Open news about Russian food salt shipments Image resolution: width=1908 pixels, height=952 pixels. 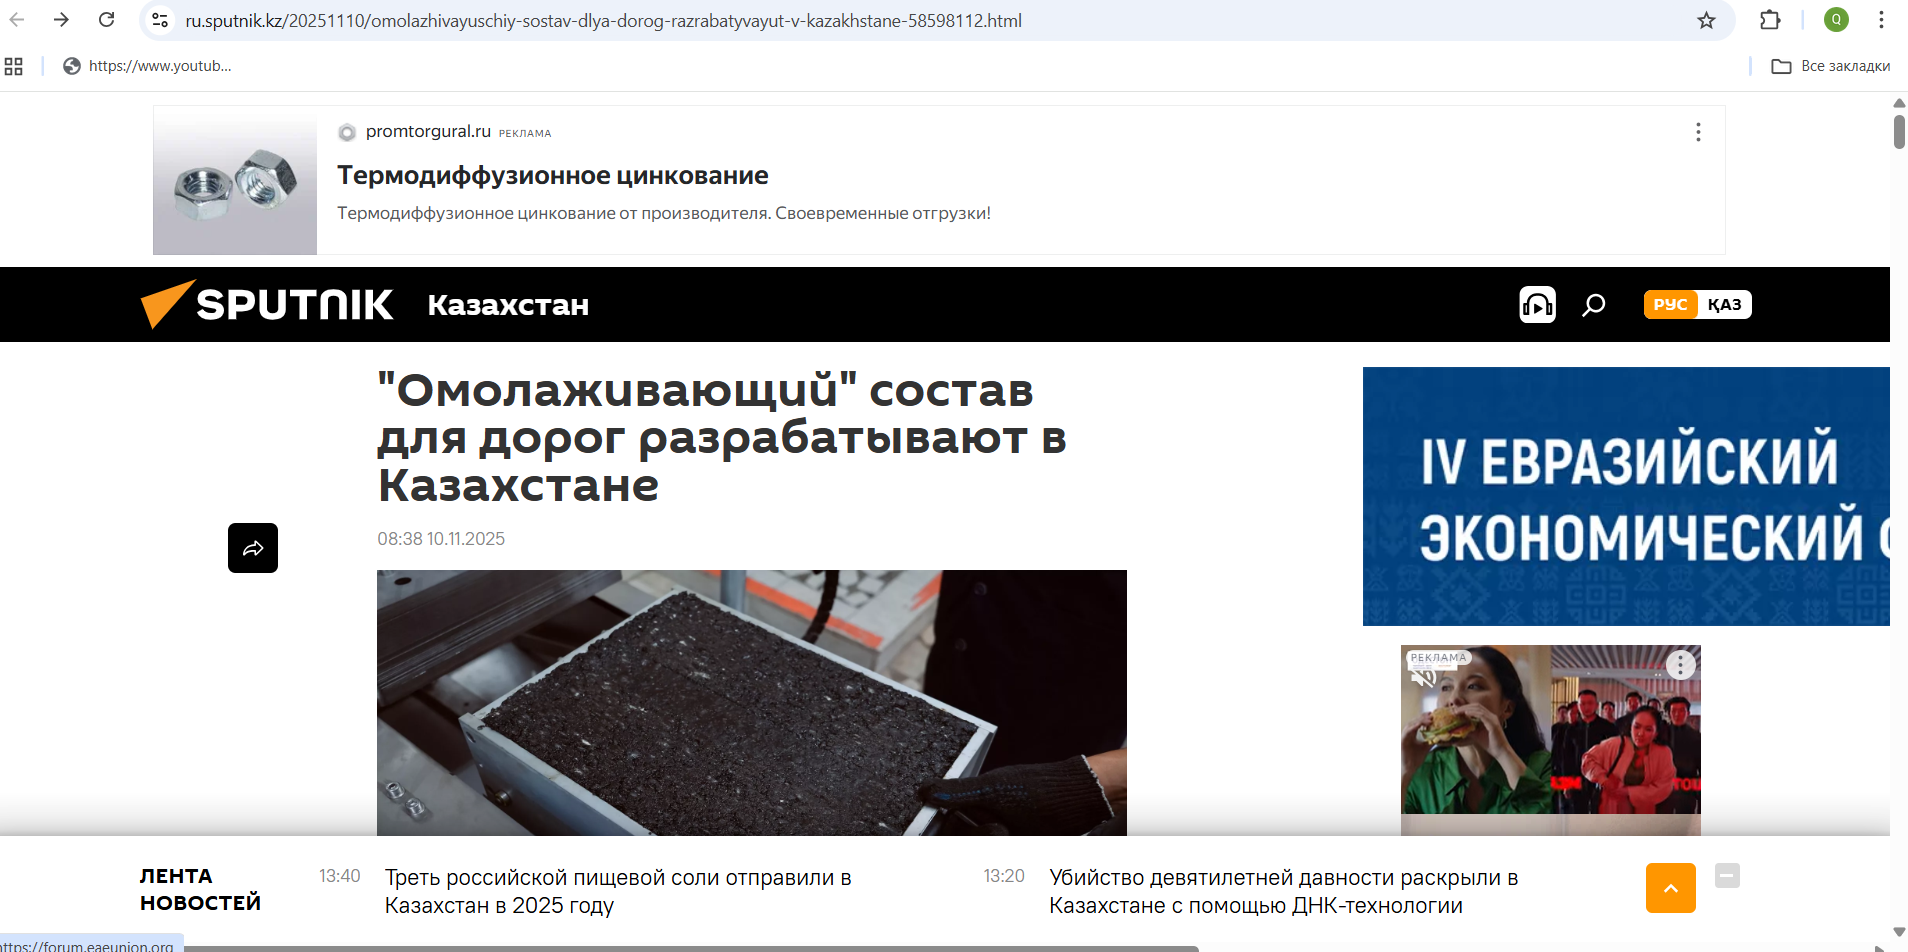click(618, 891)
